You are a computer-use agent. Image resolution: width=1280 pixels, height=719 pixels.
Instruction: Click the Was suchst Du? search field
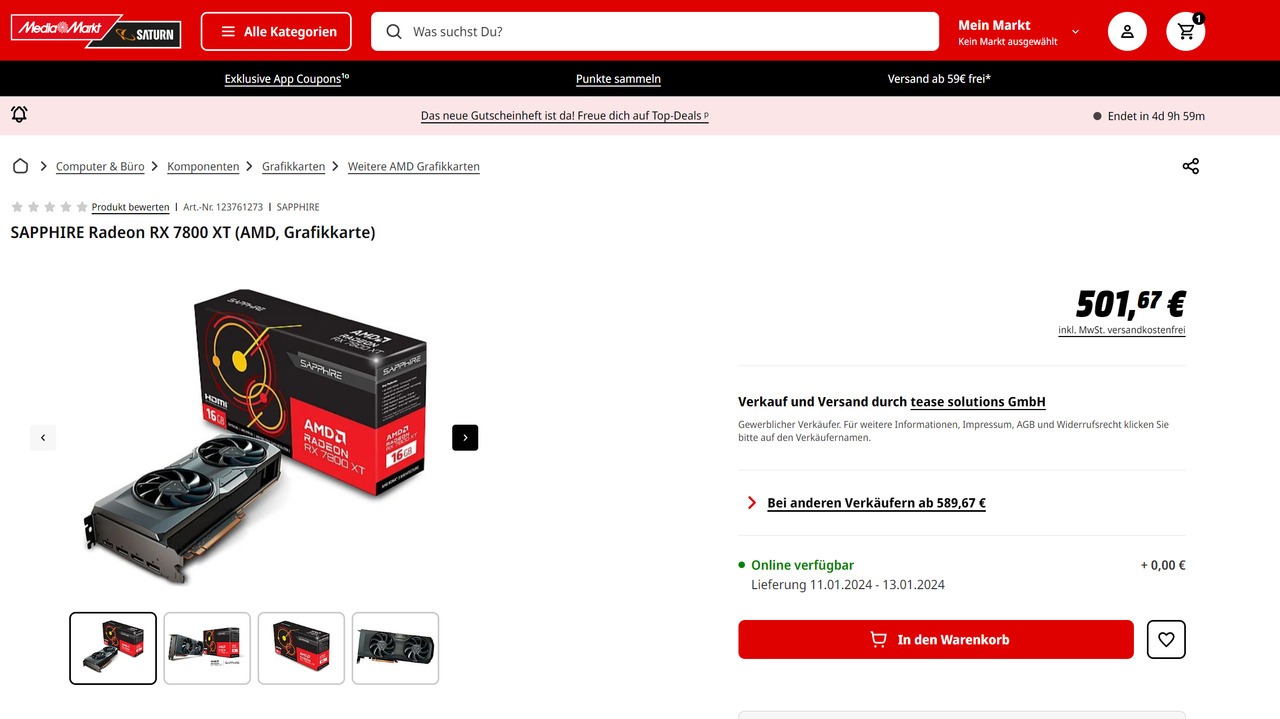tap(655, 32)
